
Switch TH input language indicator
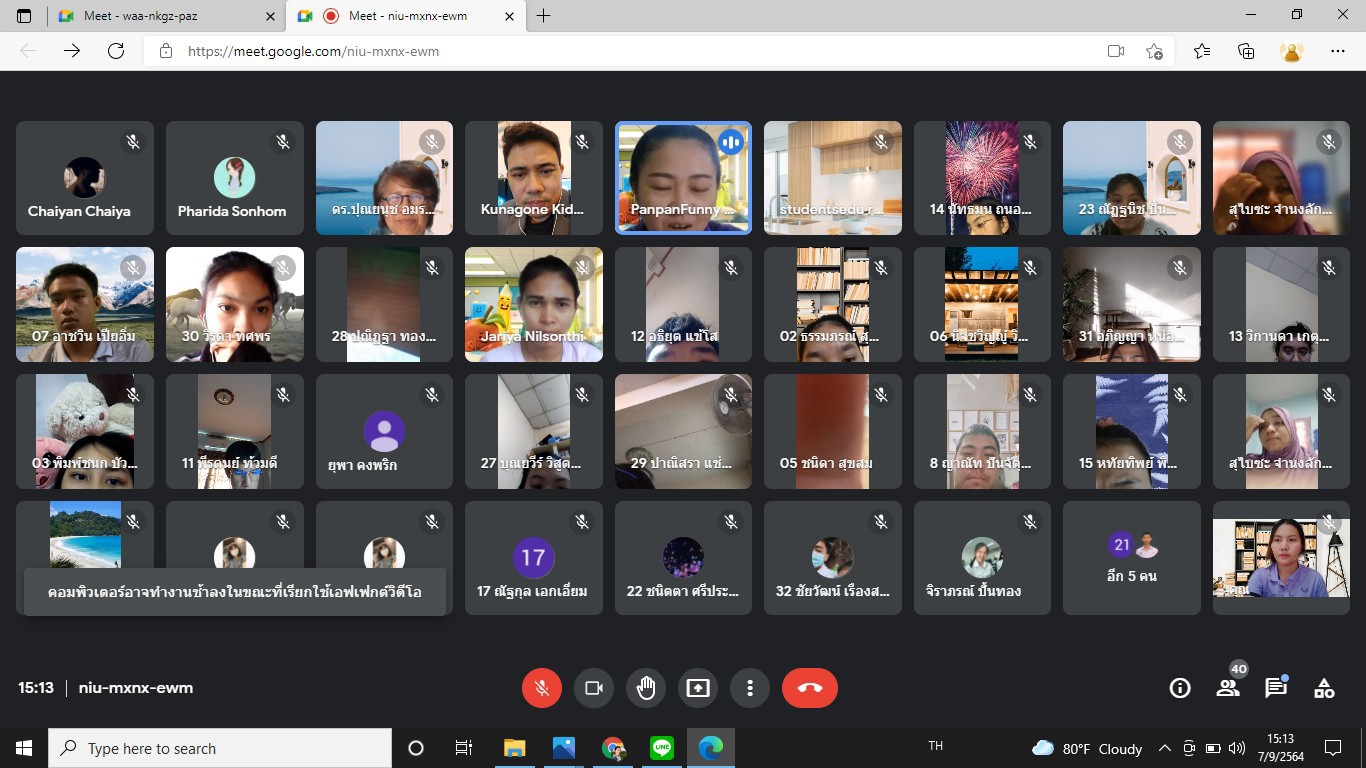[x=936, y=746]
